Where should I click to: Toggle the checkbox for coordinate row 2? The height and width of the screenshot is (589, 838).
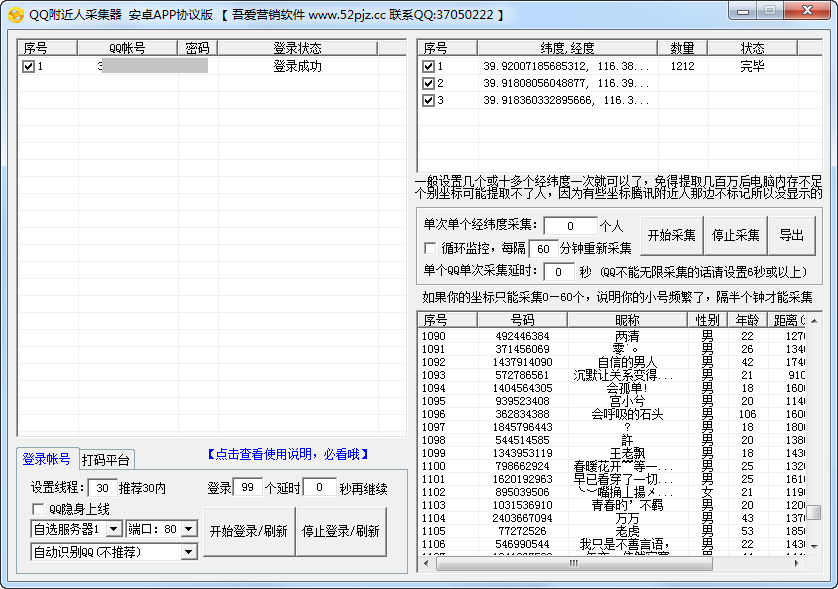tap(428, 84)
